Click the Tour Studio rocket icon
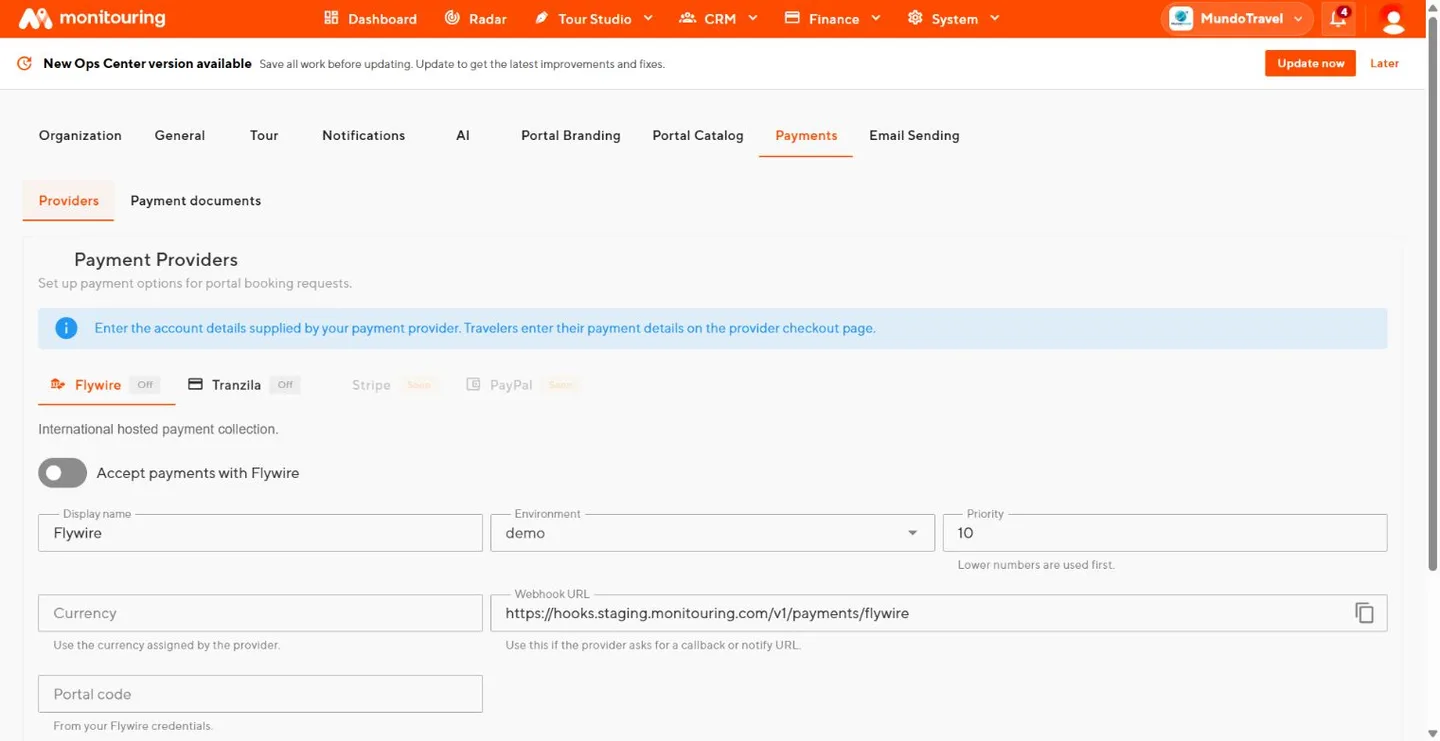1440x741 pixels. pyautogui.click(x=541, y=18)
